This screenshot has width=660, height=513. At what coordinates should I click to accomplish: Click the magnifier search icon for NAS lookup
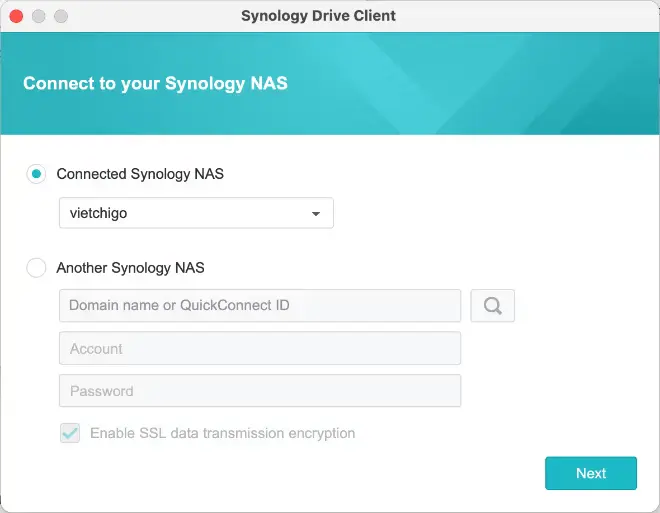[x=492, y=306]
